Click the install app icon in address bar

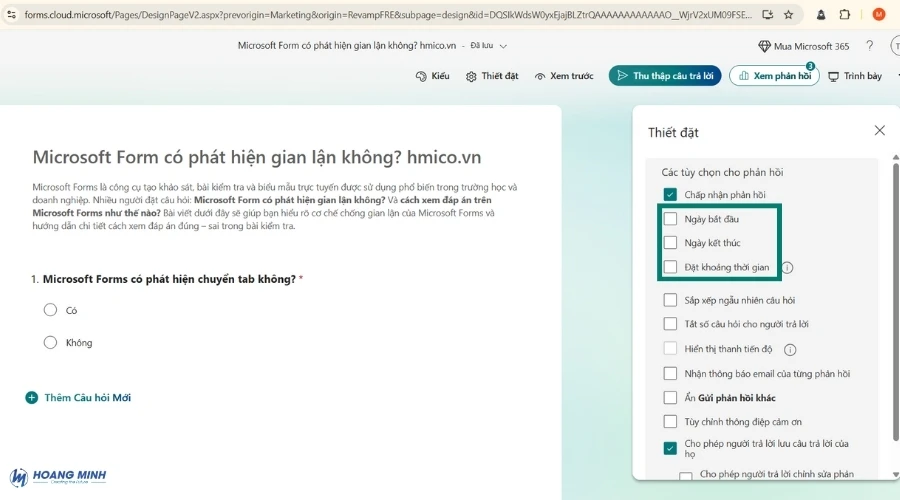767,15
